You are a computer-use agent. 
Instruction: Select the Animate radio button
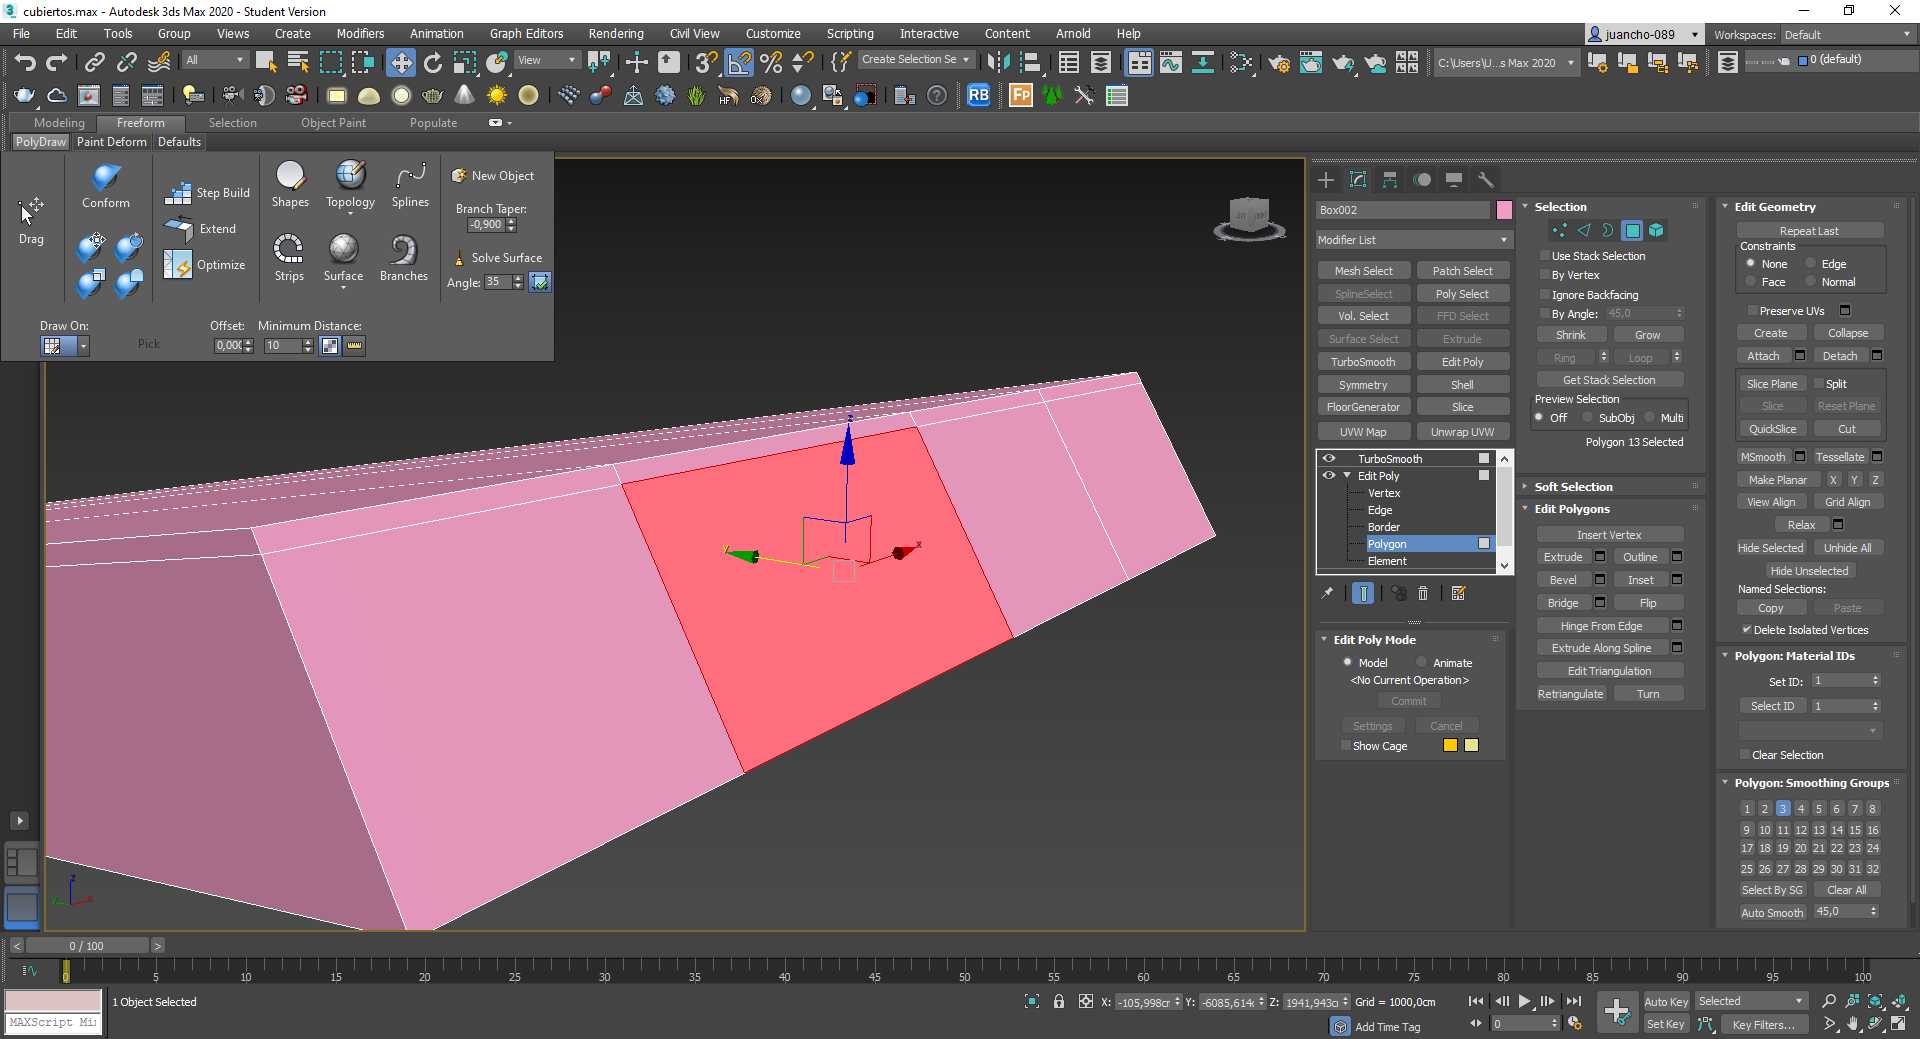point(1421,663)
